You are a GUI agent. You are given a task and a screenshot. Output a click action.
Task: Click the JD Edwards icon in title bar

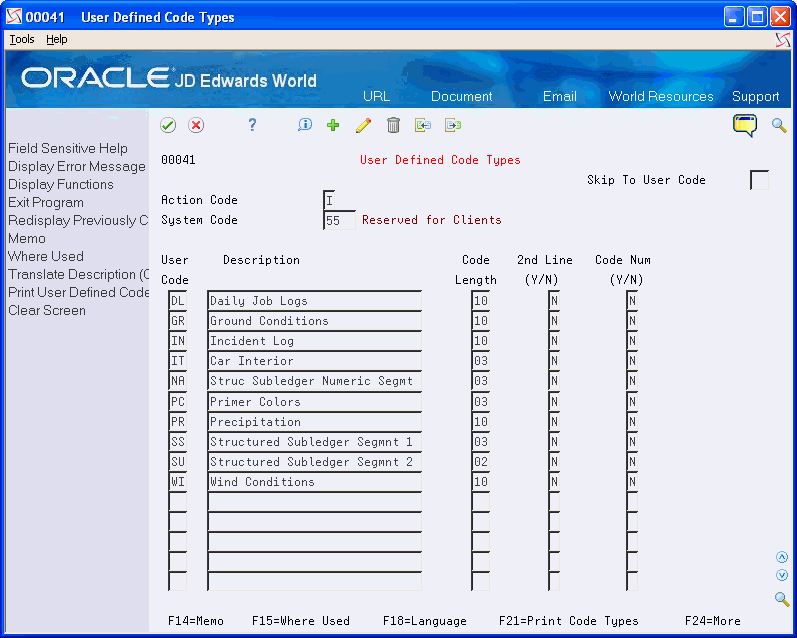[x=14, y=17]
